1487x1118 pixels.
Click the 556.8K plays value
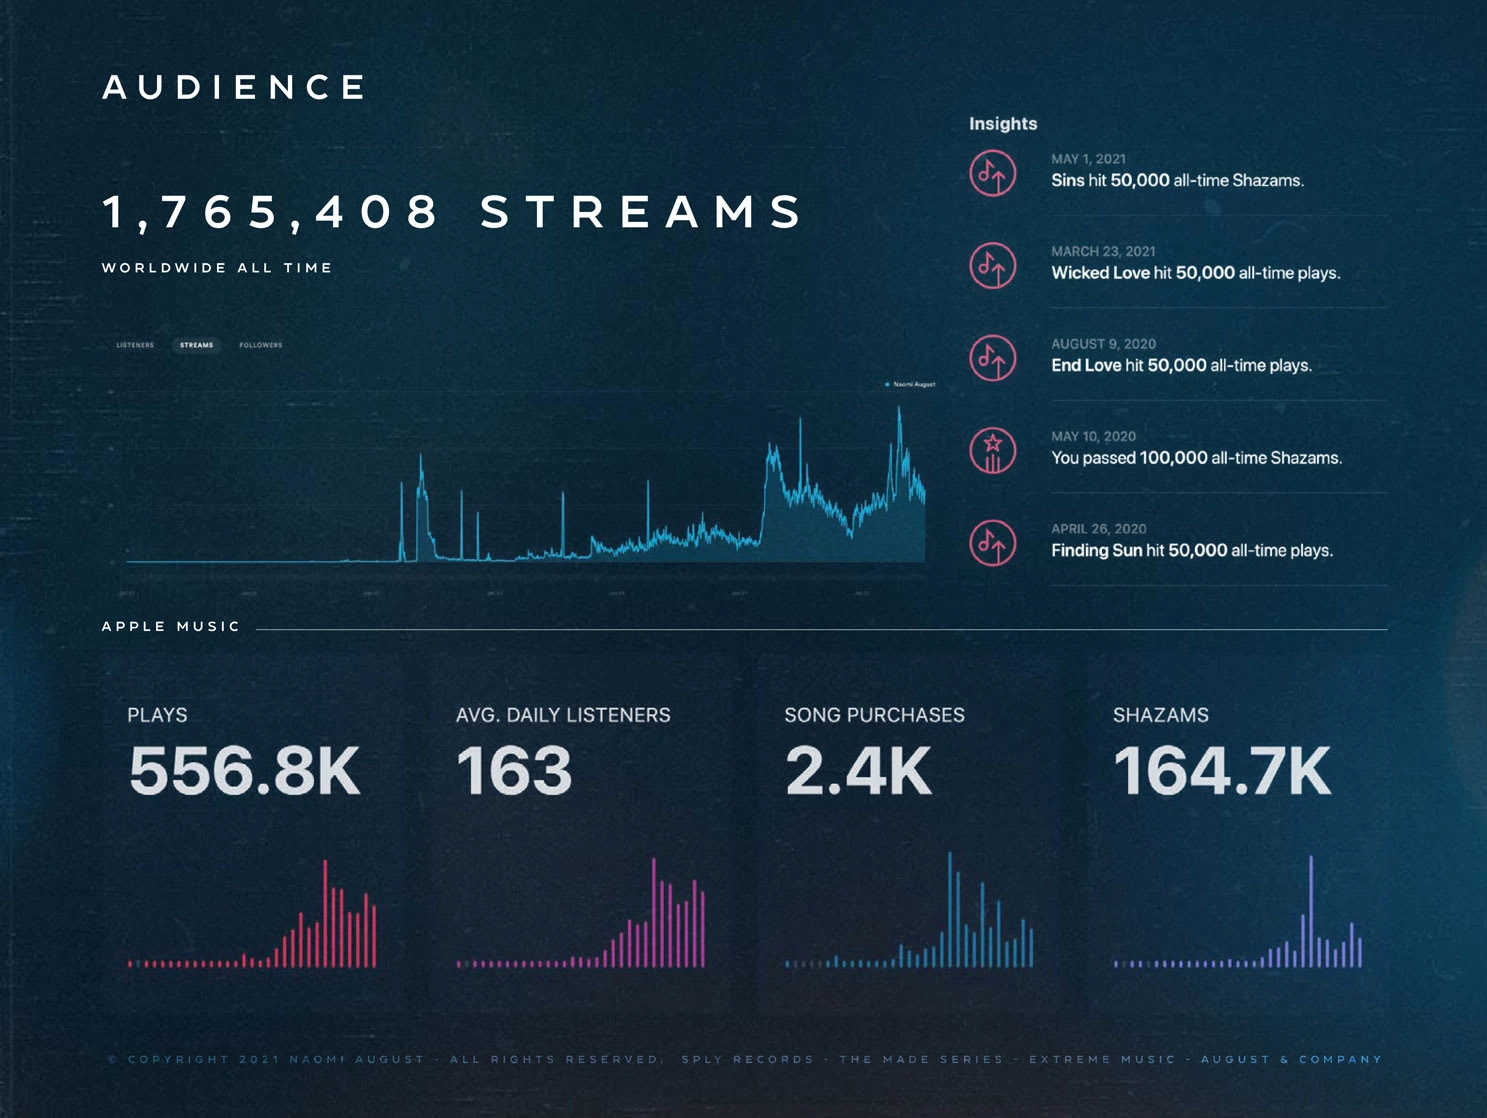tap(244, 771)
